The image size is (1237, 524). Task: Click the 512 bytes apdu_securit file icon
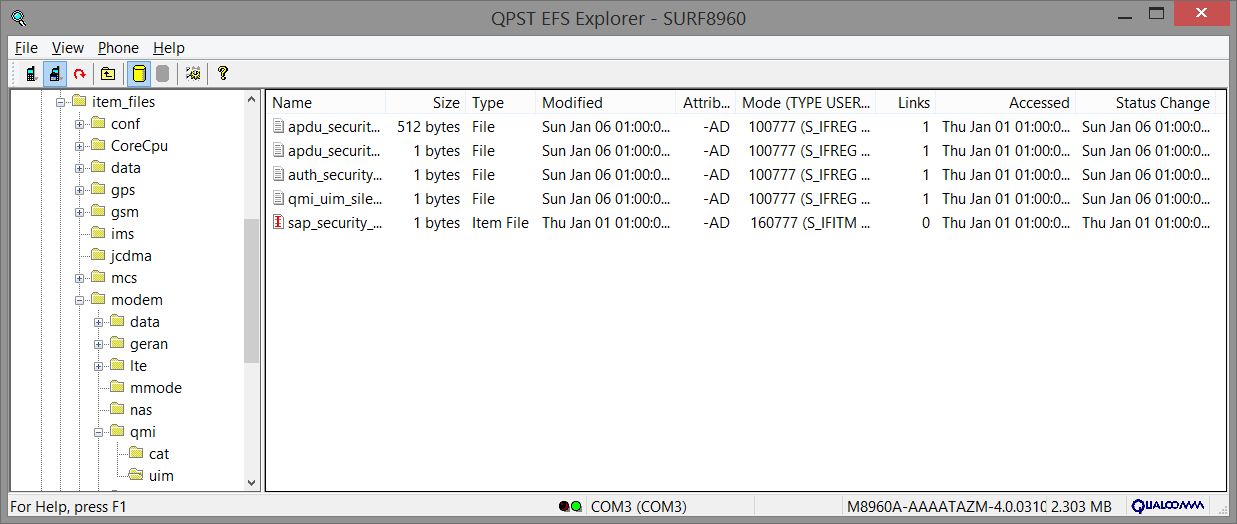[278, 126]
